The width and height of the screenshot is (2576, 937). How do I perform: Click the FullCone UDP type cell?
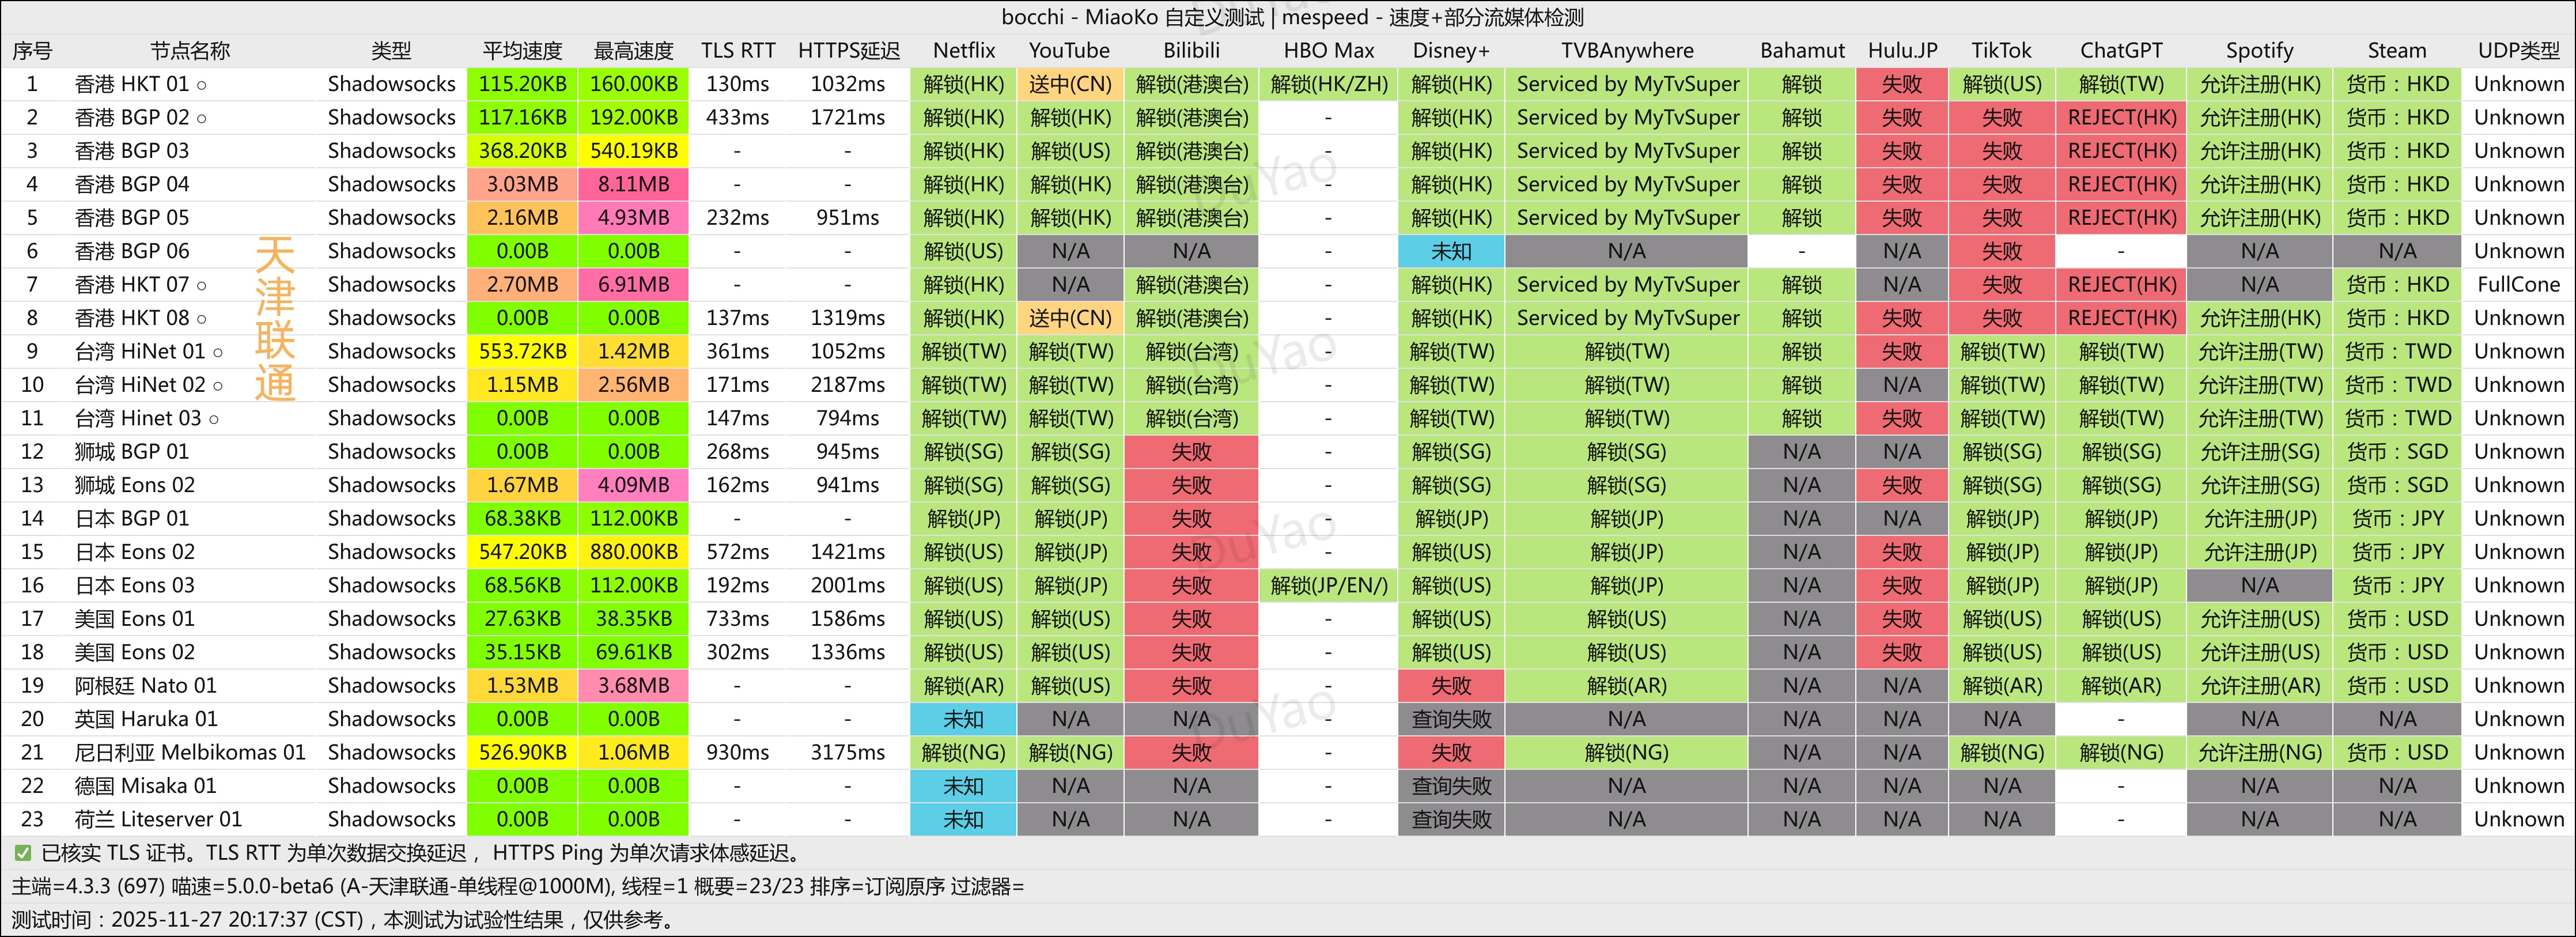(x=2518, y=284)
